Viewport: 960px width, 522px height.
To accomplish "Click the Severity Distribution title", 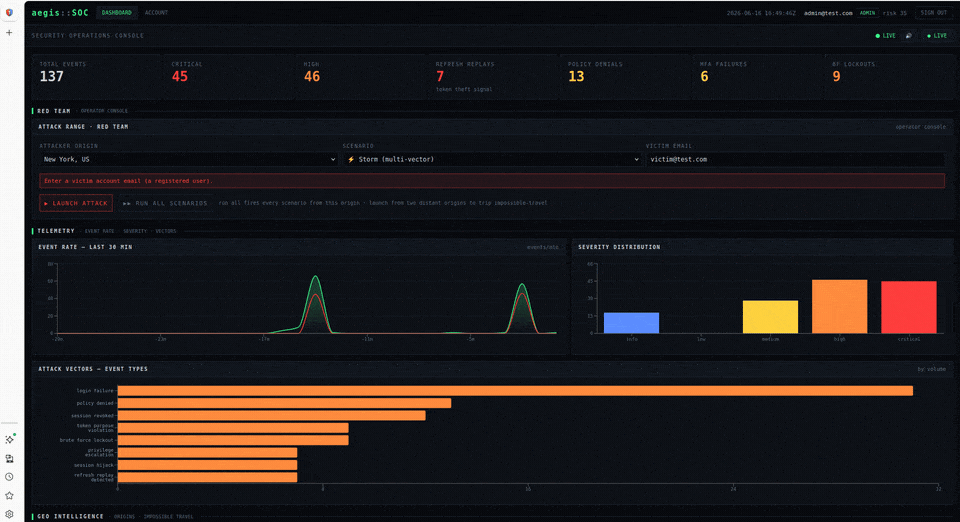I will tap(619, 247).
